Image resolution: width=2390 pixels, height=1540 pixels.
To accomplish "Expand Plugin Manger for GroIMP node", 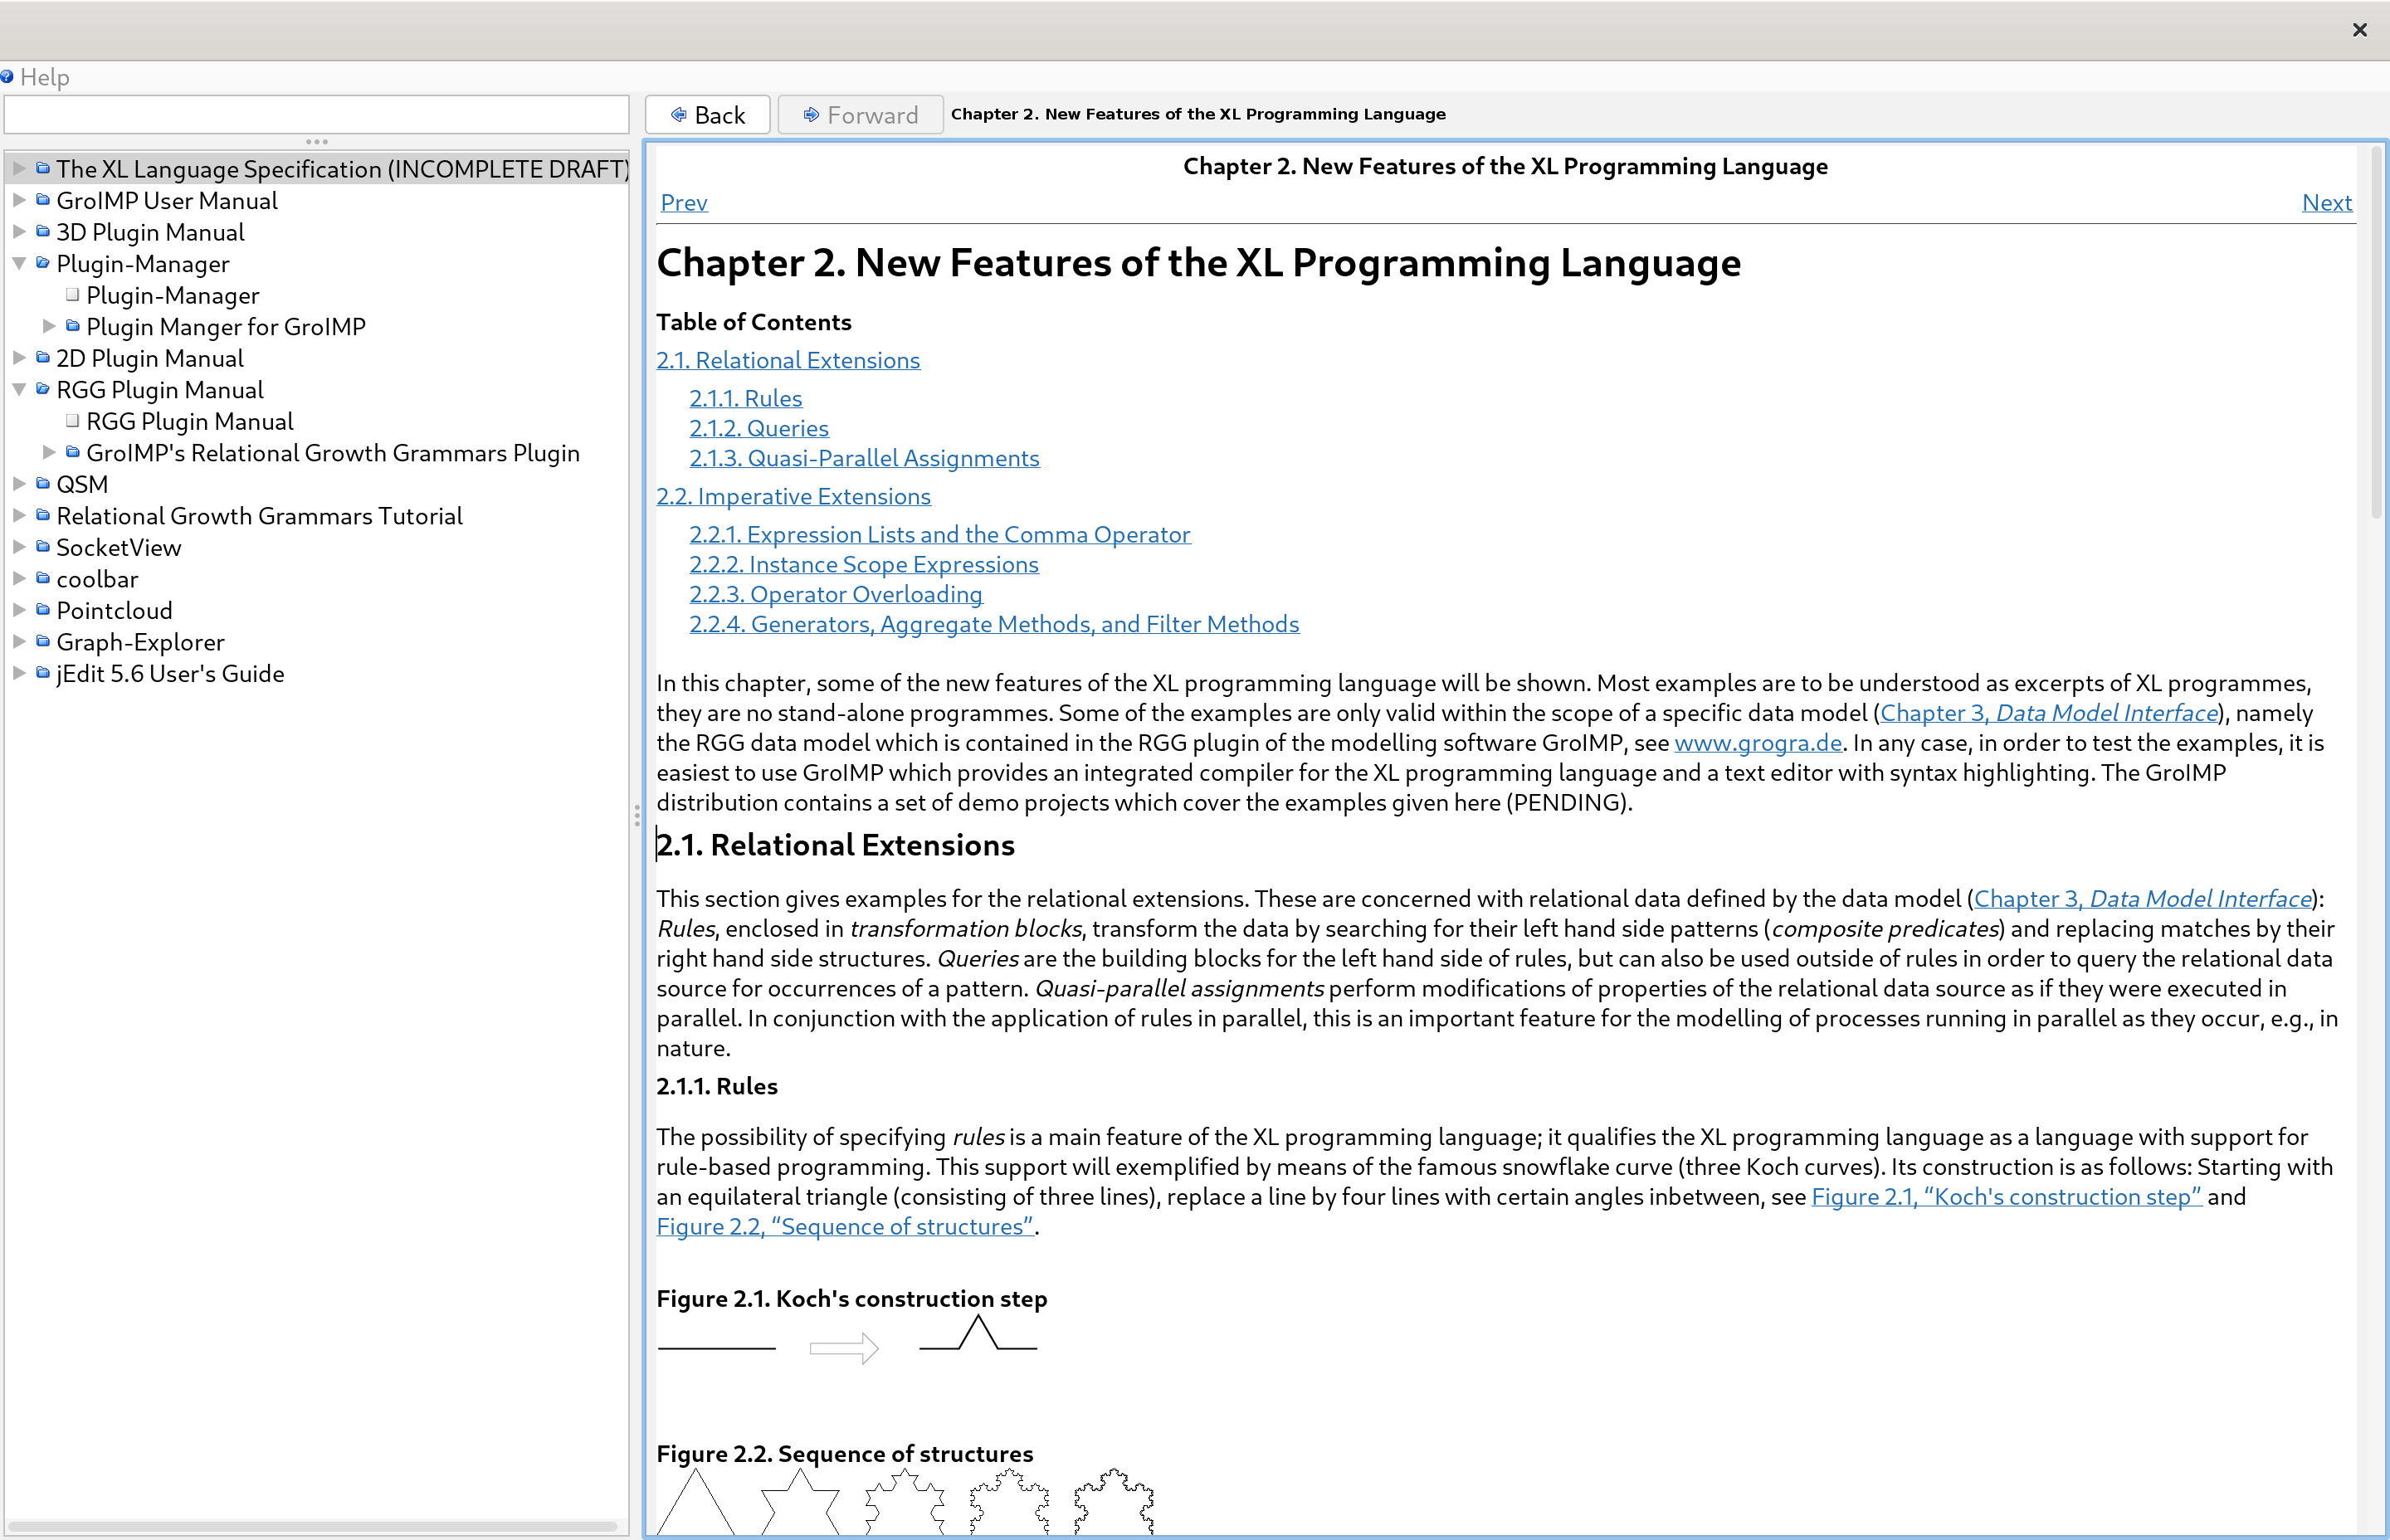I will click(x=49, y=326).
